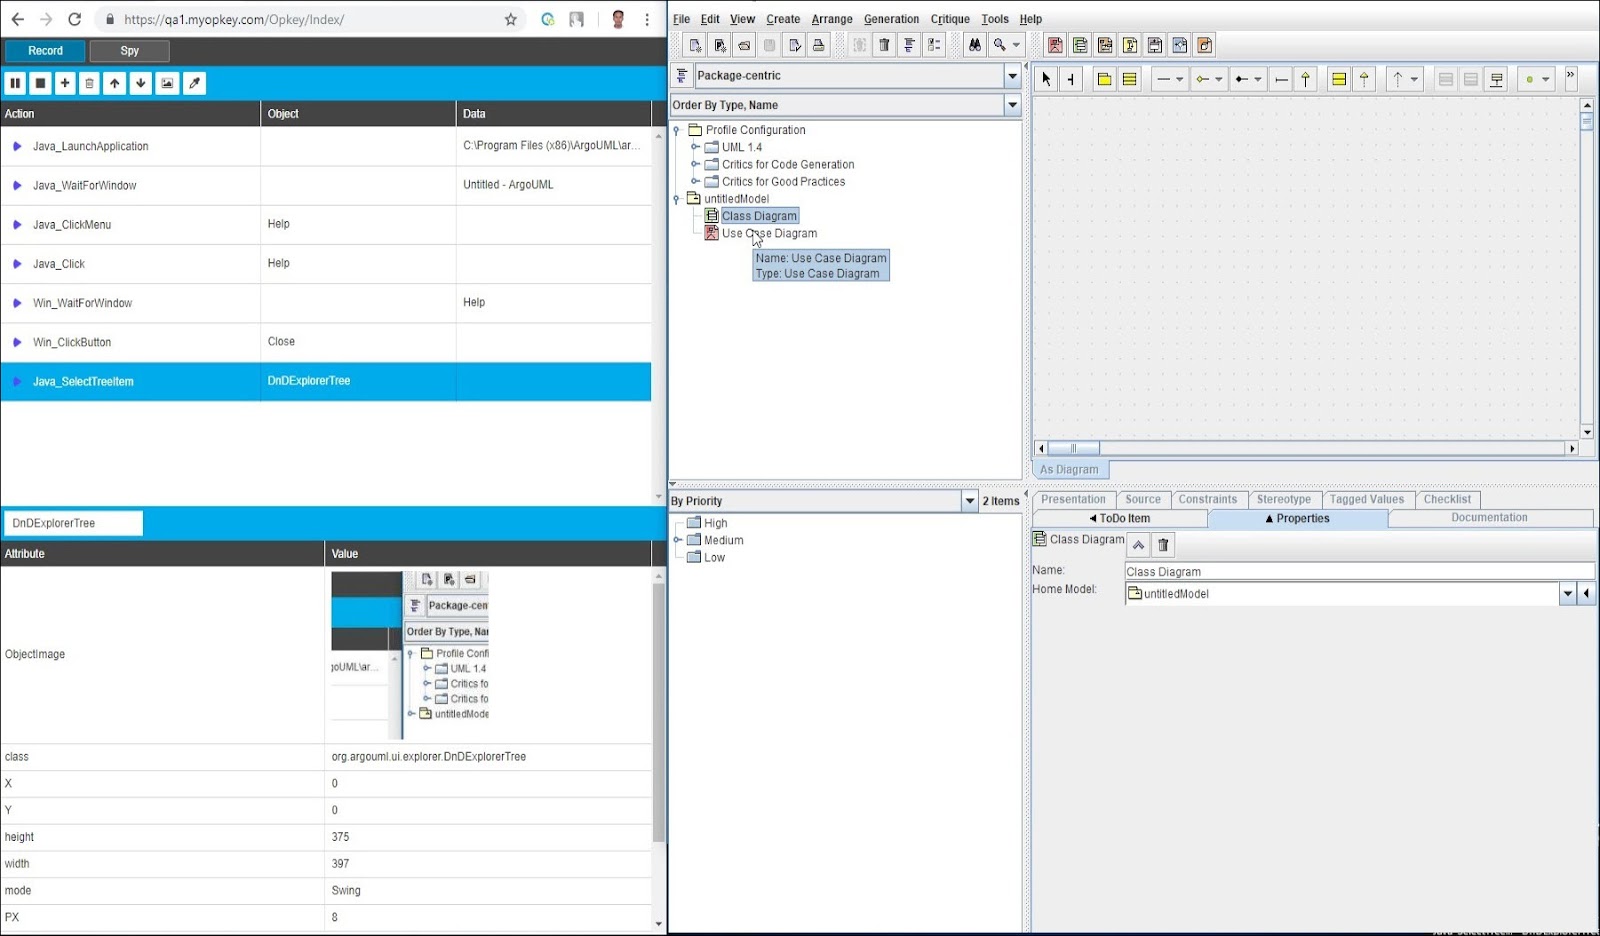Bookmark page with star icon

(511, 19)
